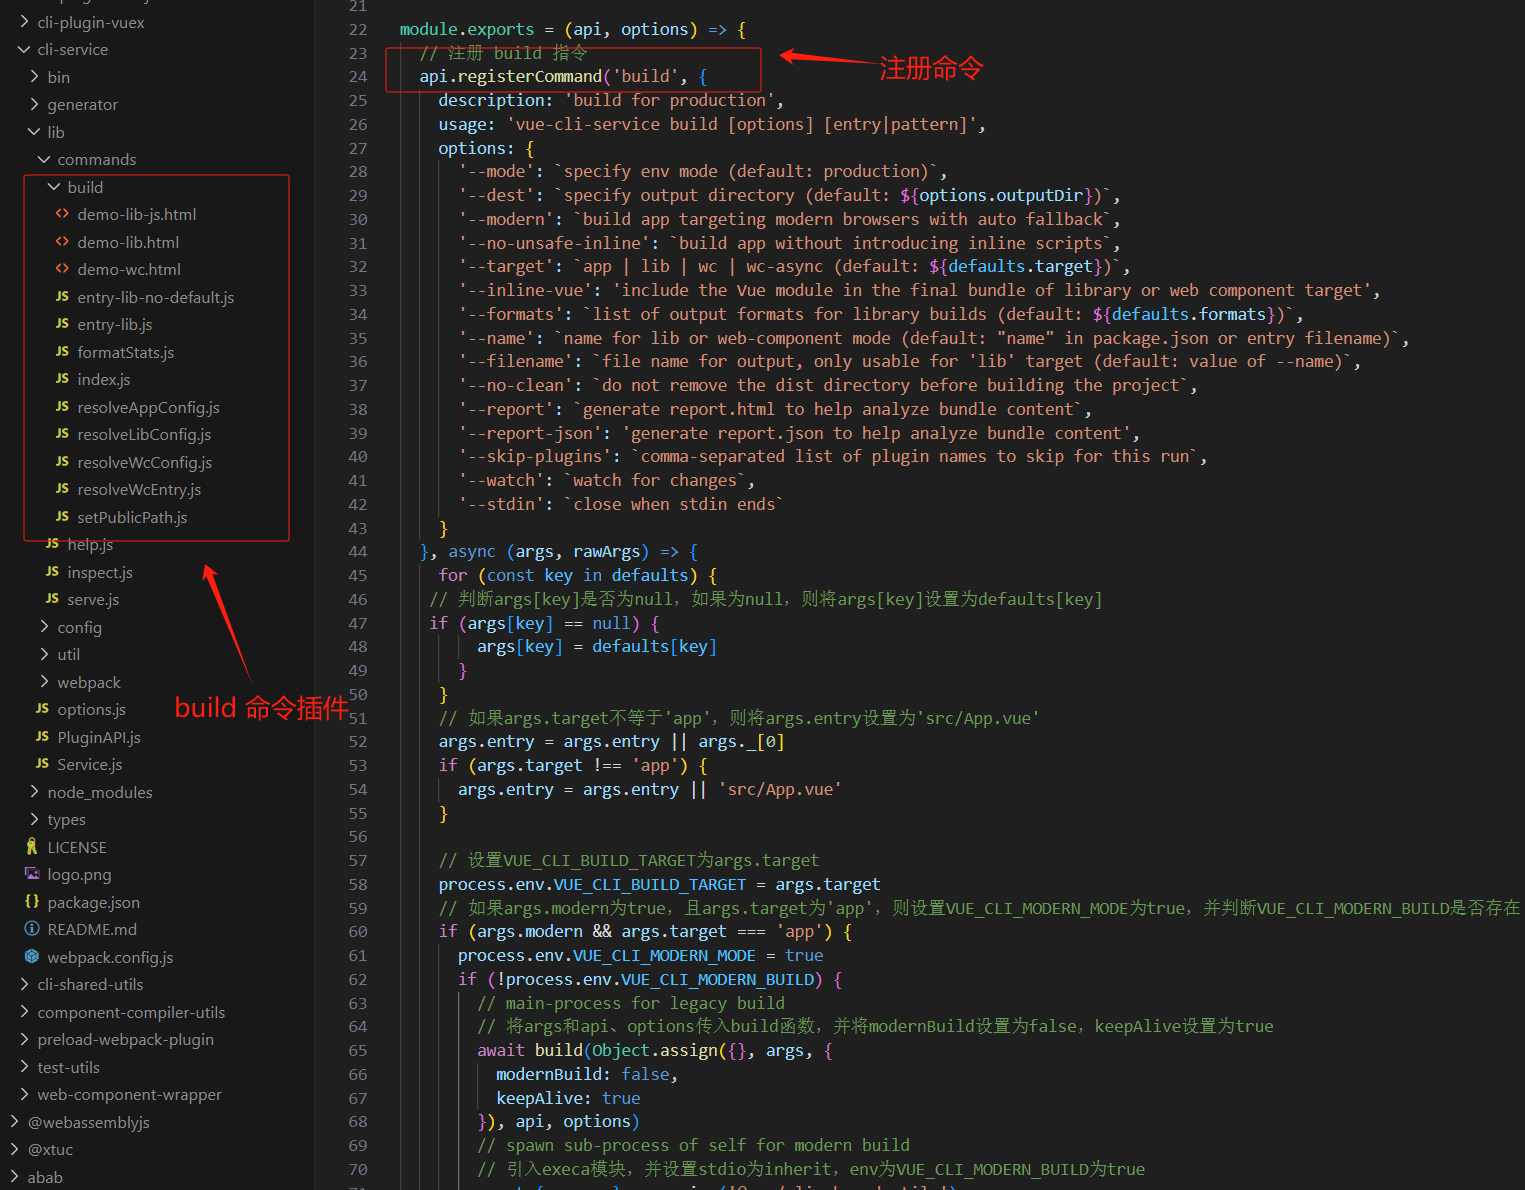Click JS icon of resolveLibConfig.js
1525x1190 pixels.
(x=62, y=434)
